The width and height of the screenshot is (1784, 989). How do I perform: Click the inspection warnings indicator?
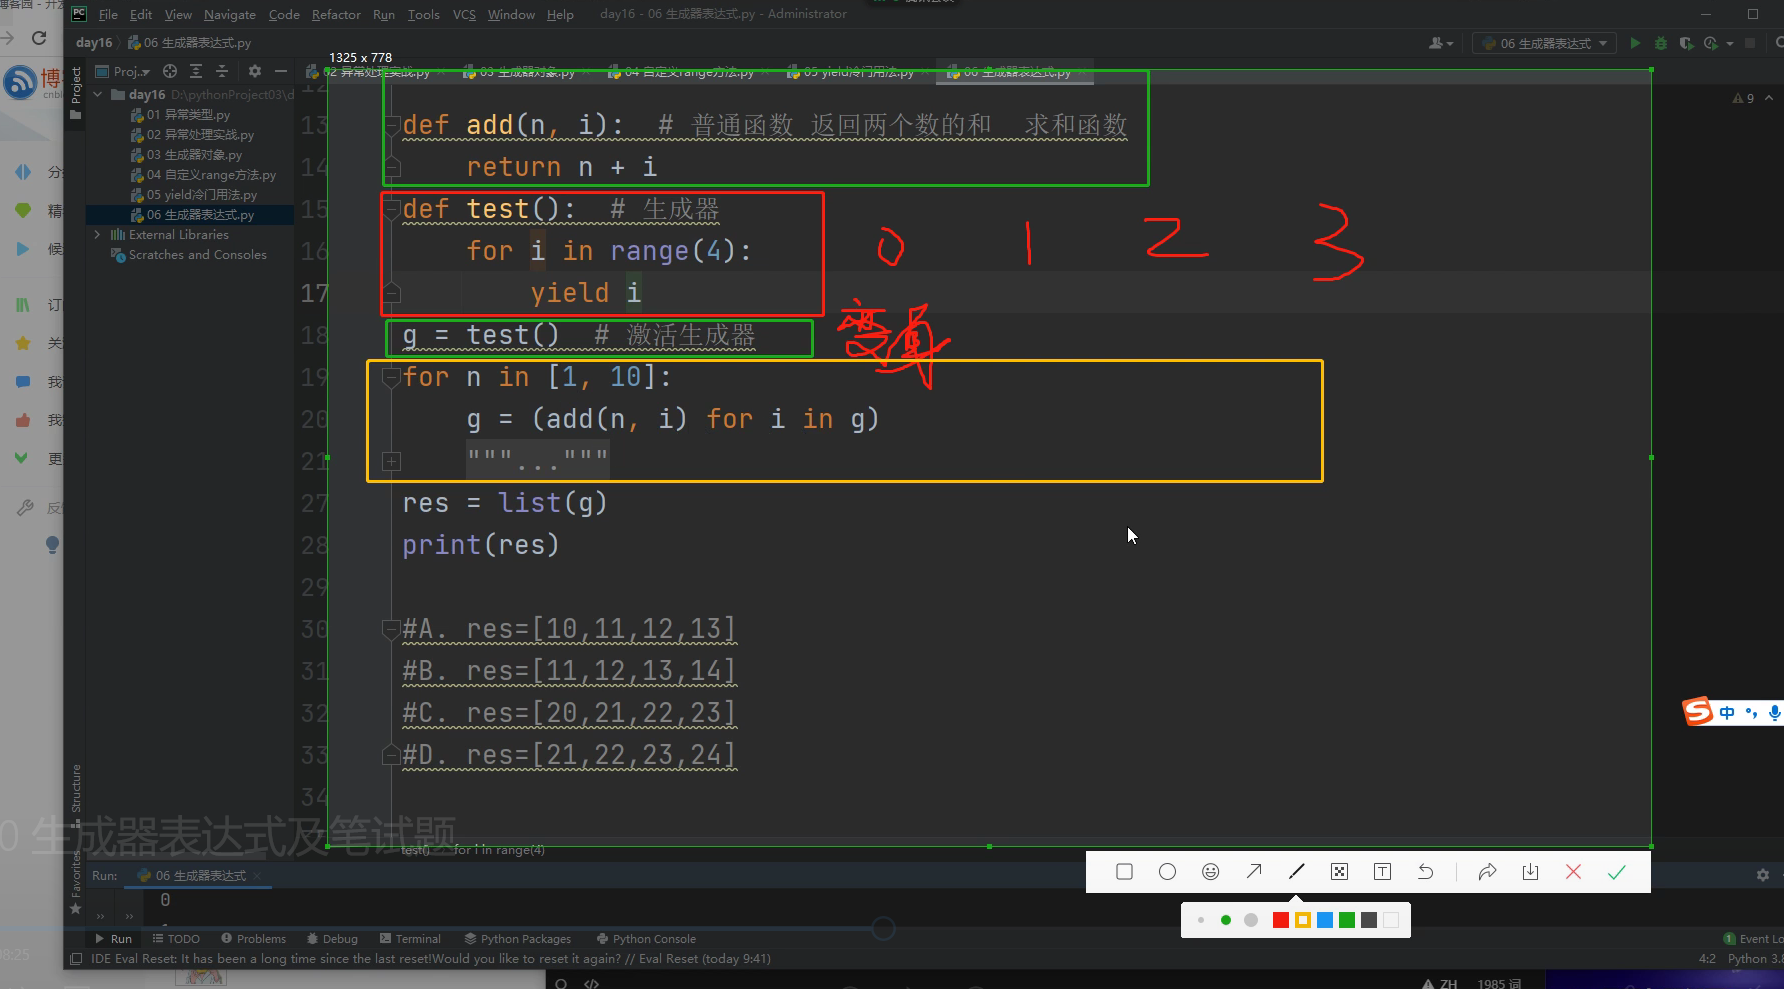coord(1743,98)
